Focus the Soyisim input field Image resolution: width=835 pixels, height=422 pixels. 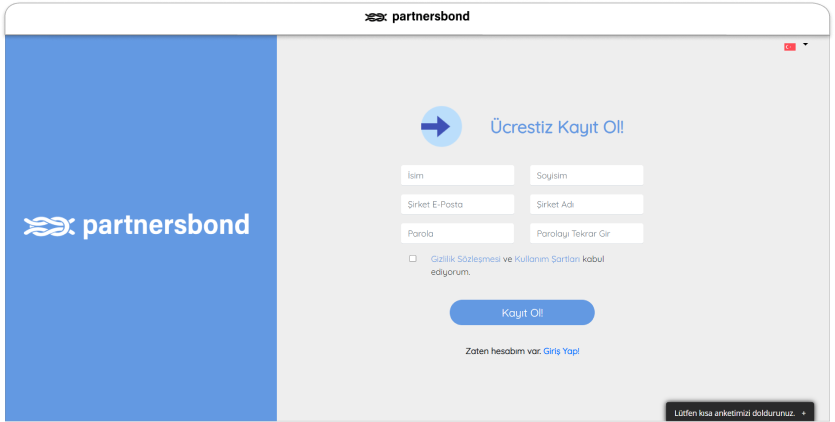(x=586, y=175)
